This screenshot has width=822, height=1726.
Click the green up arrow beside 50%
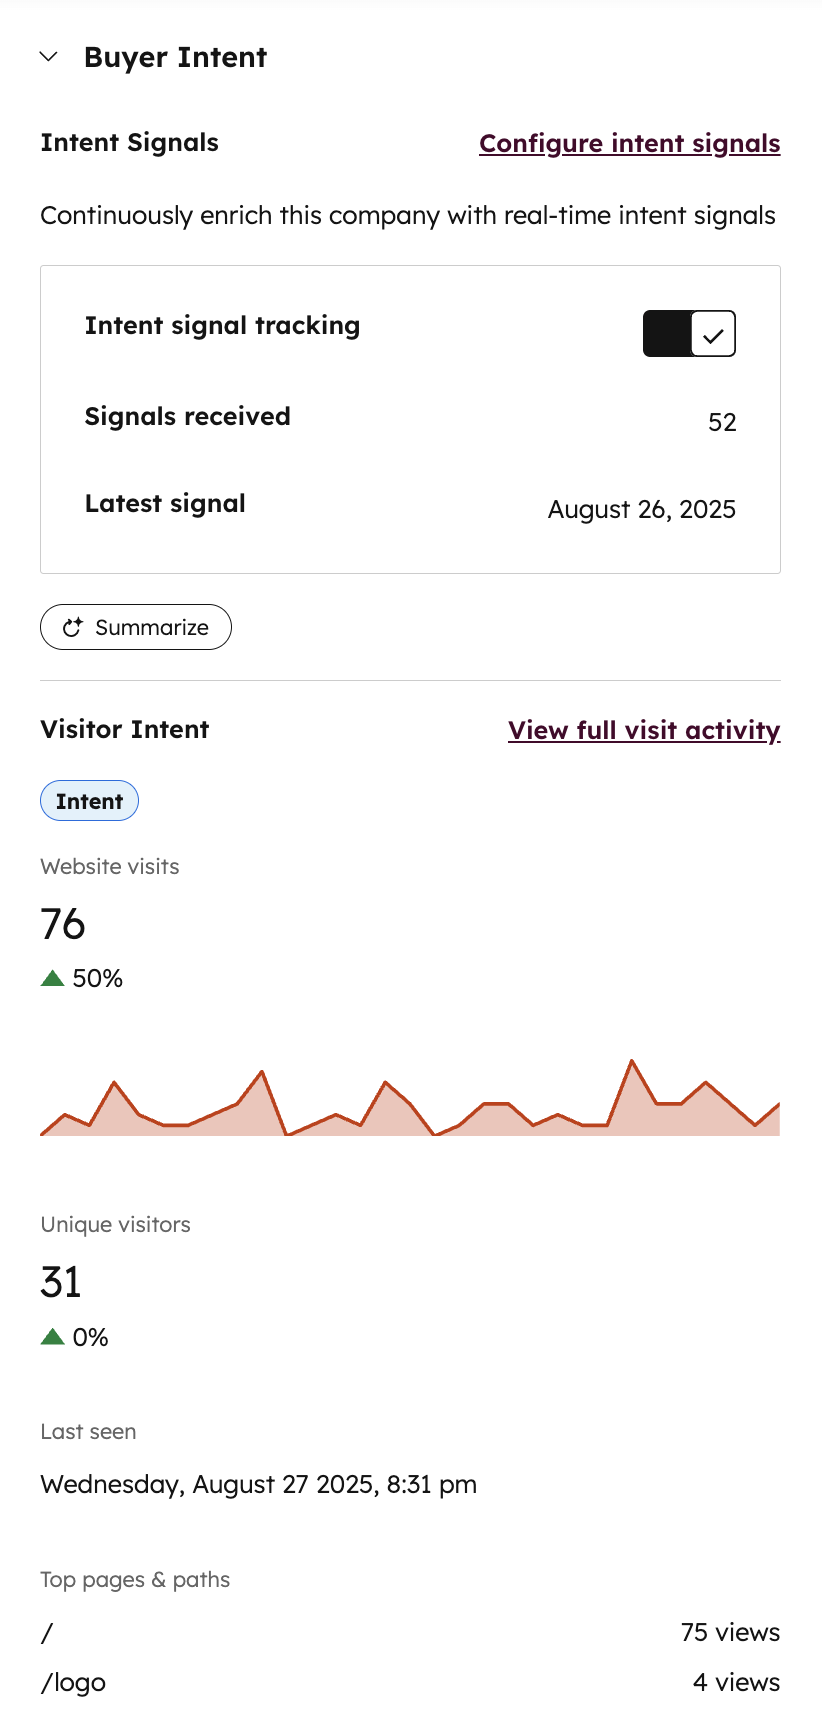click(53, 978)
